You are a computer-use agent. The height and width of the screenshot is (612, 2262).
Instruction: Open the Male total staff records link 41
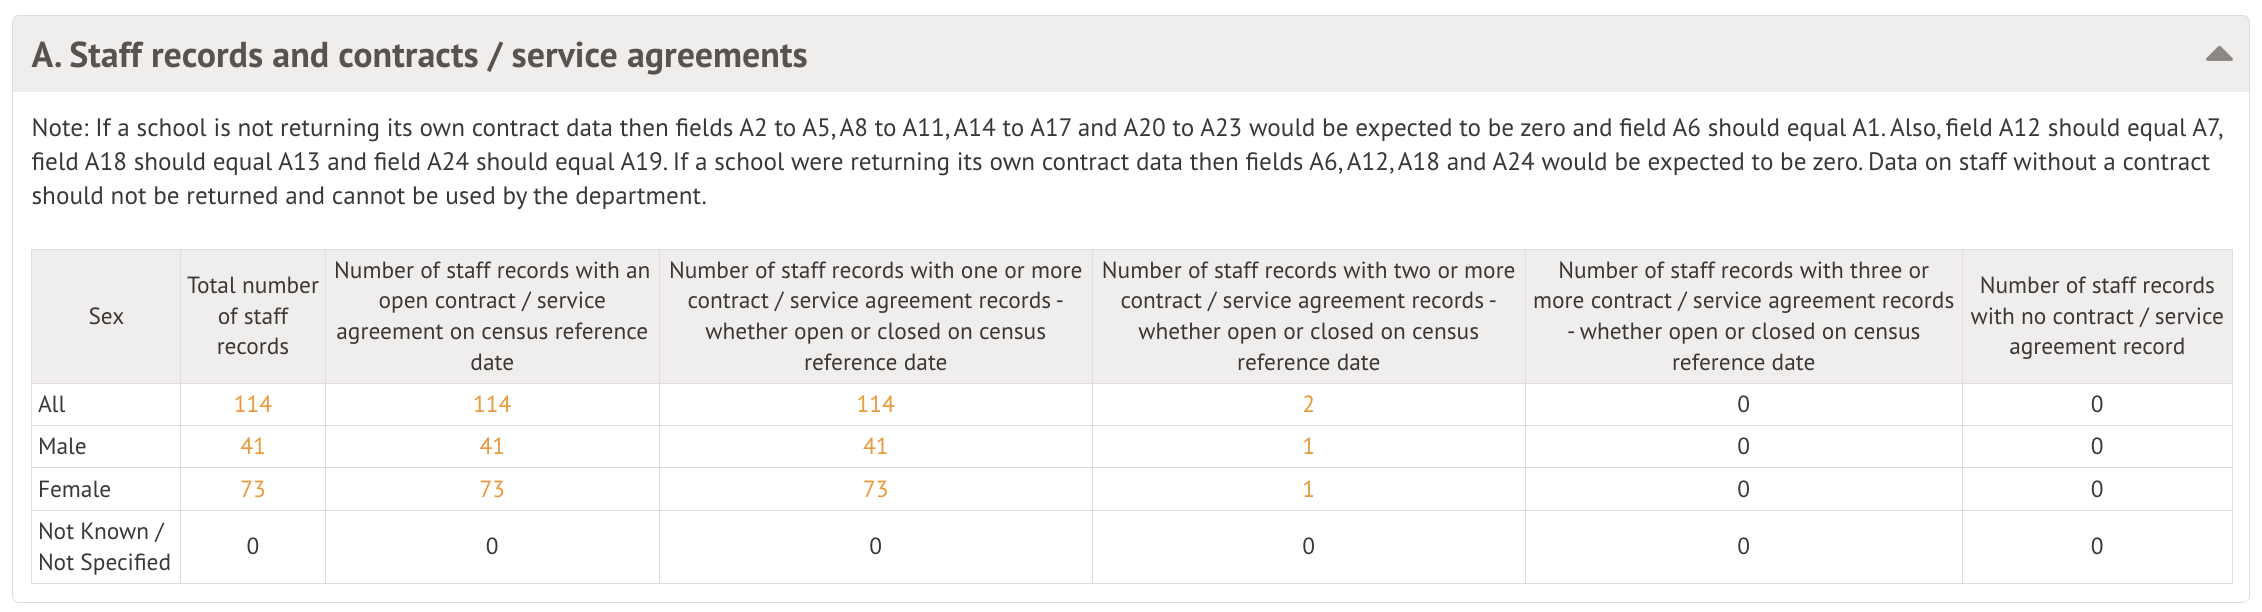[x=252, y=446]
